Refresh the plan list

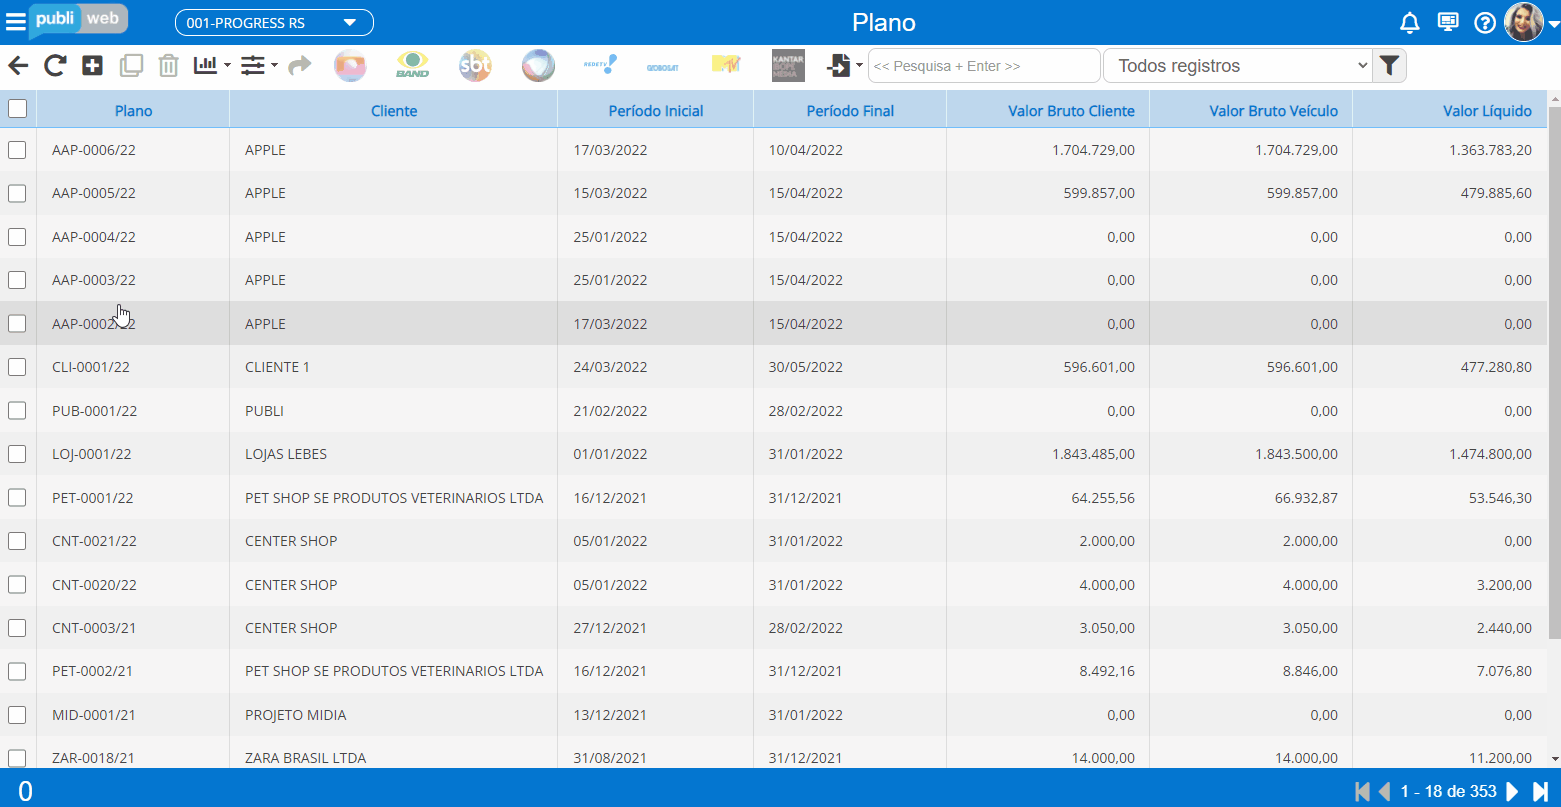(x=55, y=66)
